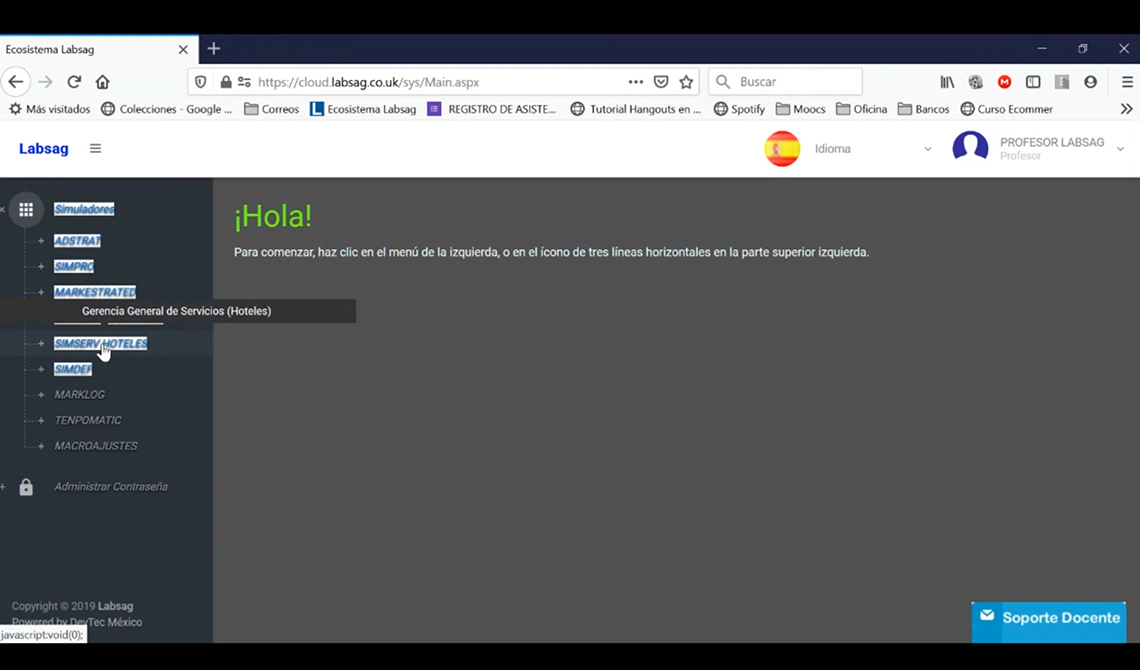
Task: Close the Ecosistema Labsag tab
Action: click(x=183, y=49)
